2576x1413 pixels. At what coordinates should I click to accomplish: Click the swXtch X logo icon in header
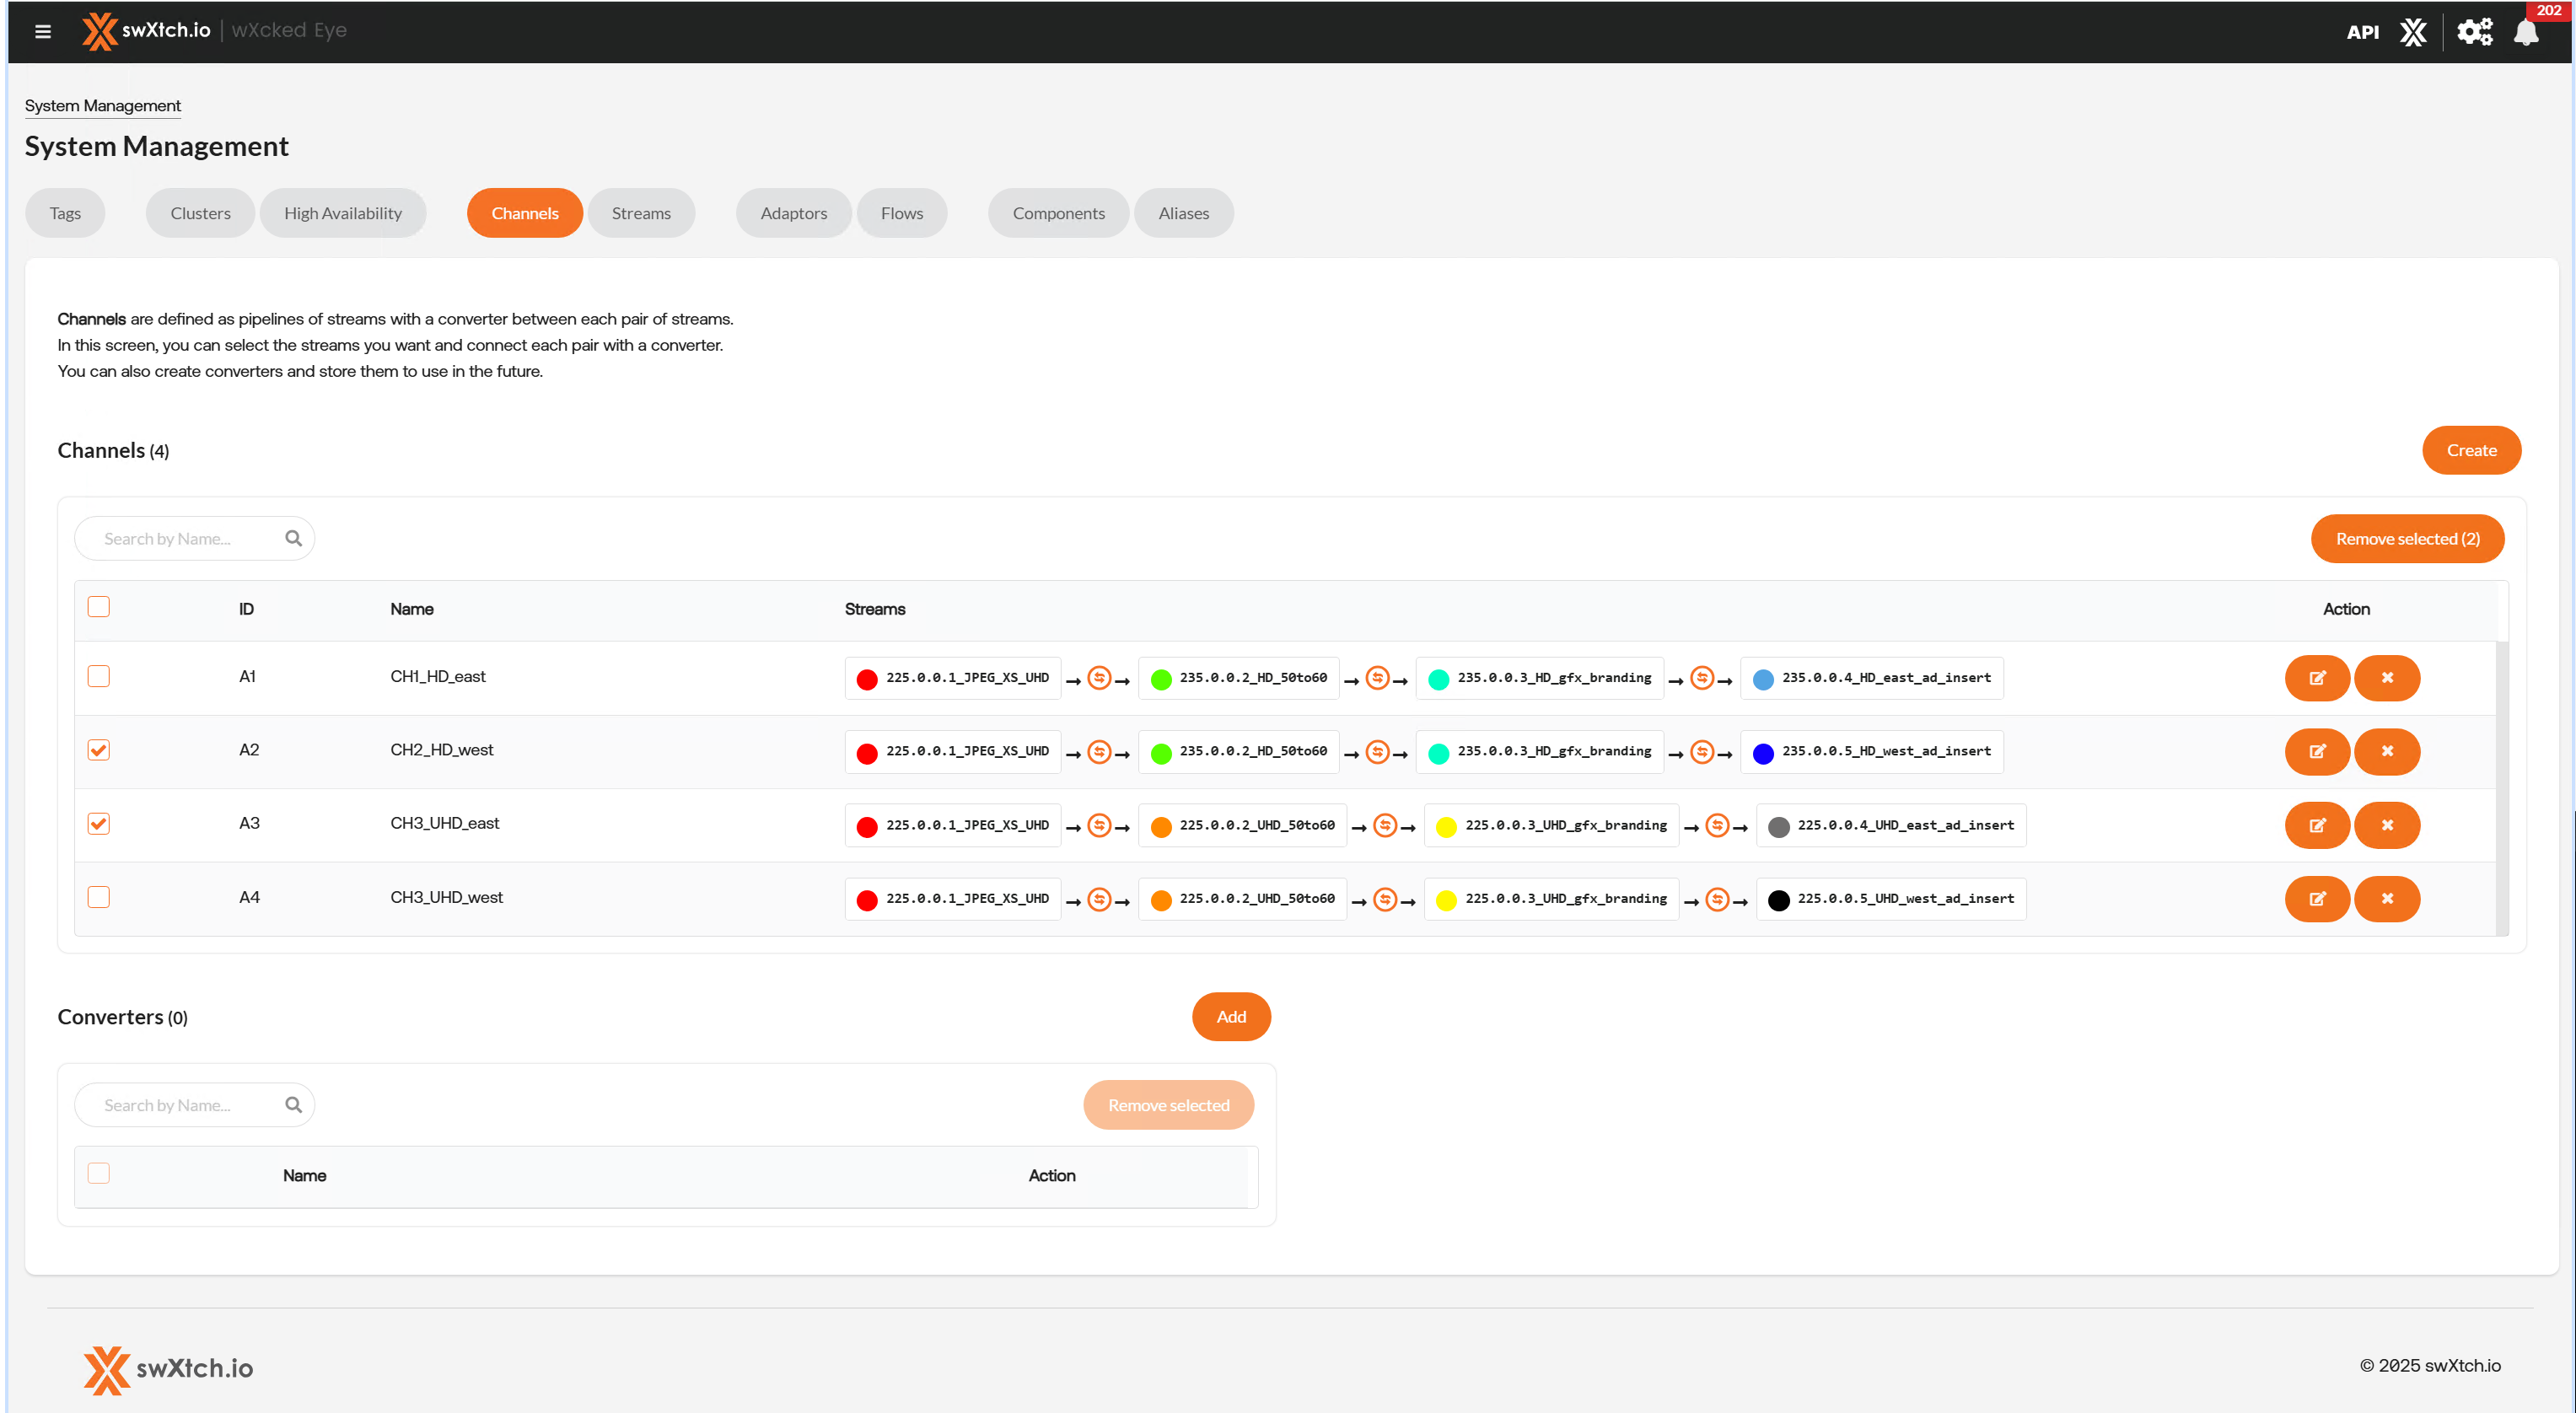[x=2413, y=32]
